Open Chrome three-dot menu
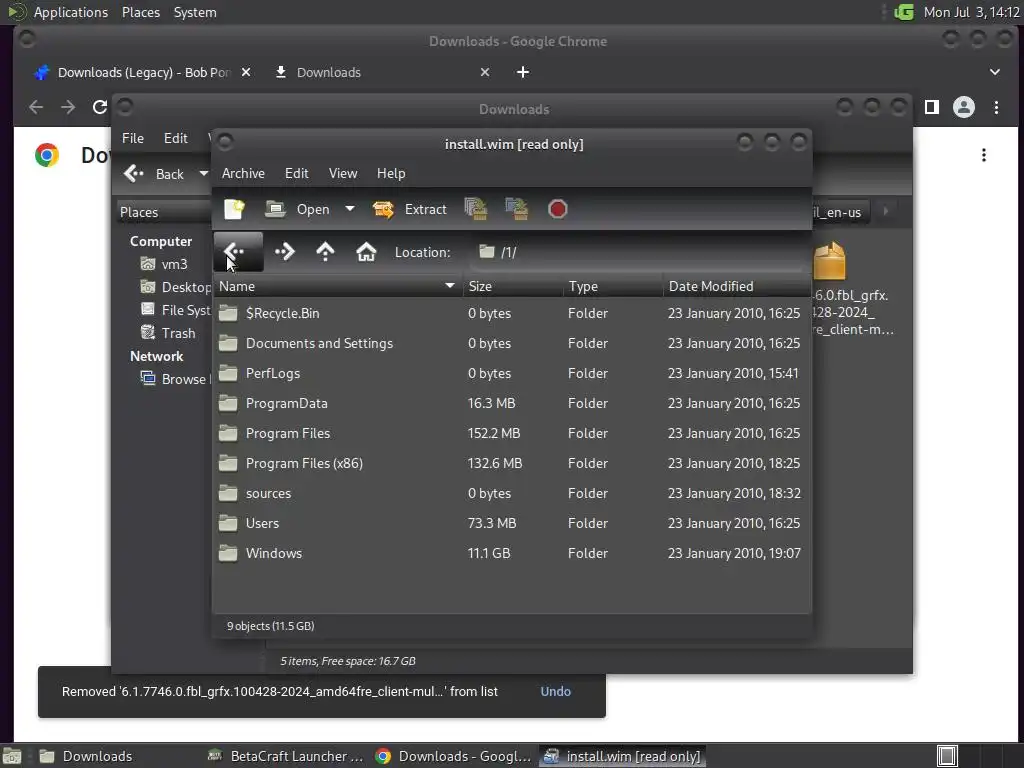This screenshot has width=1024, height=768. pyautogui.click(x=996, y=107)
